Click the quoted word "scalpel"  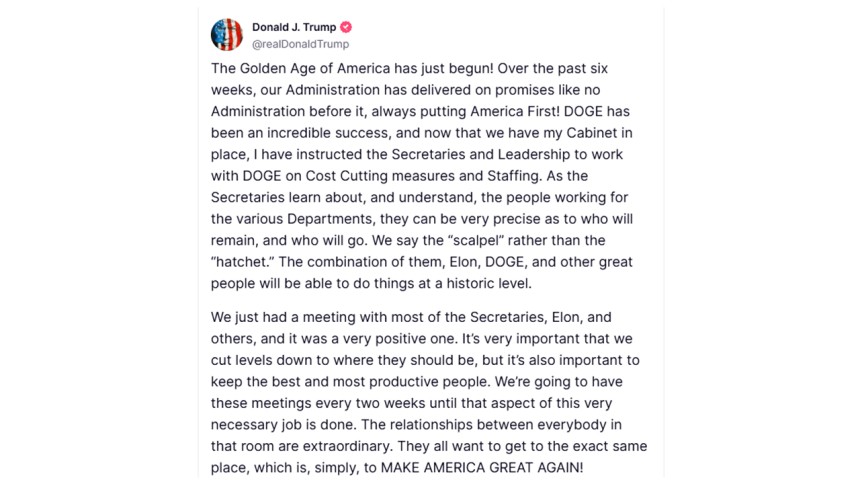478,240
